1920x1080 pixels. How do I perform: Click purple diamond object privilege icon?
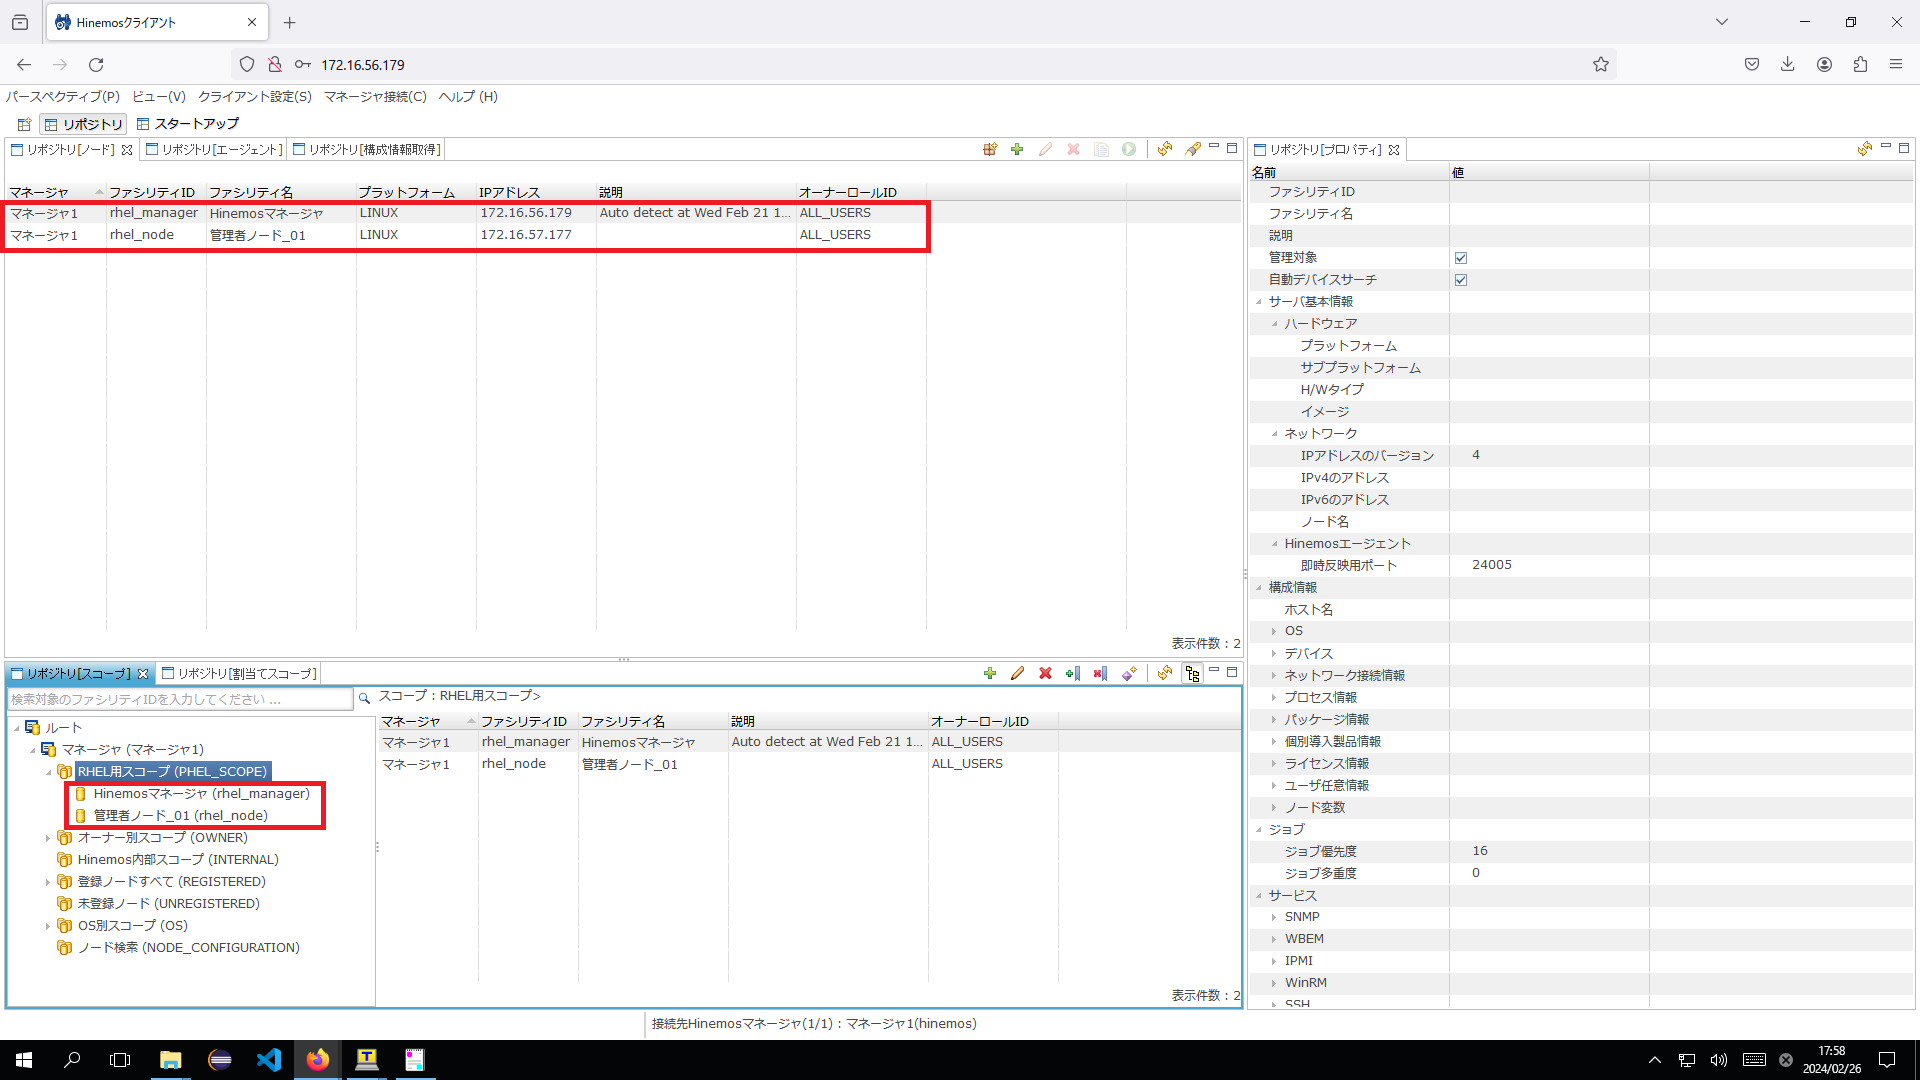(1129, 673)
